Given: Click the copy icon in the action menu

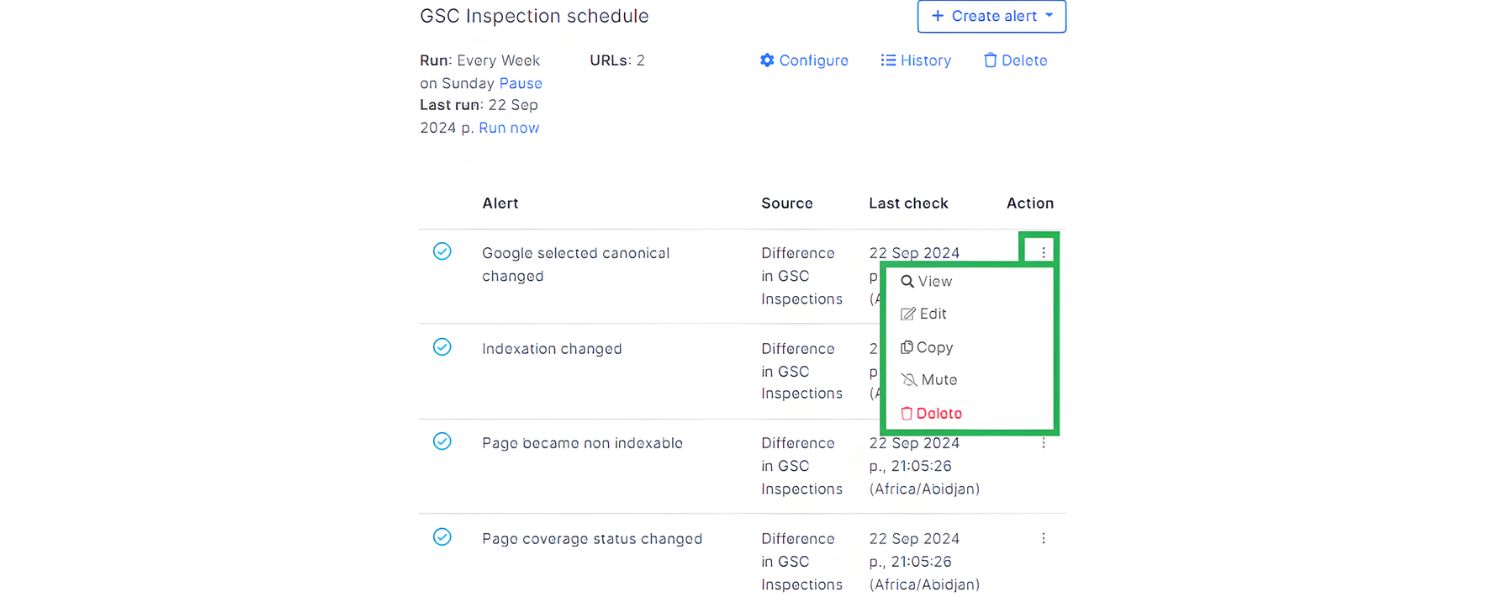Looking at the screenshot, I should 907,347.
